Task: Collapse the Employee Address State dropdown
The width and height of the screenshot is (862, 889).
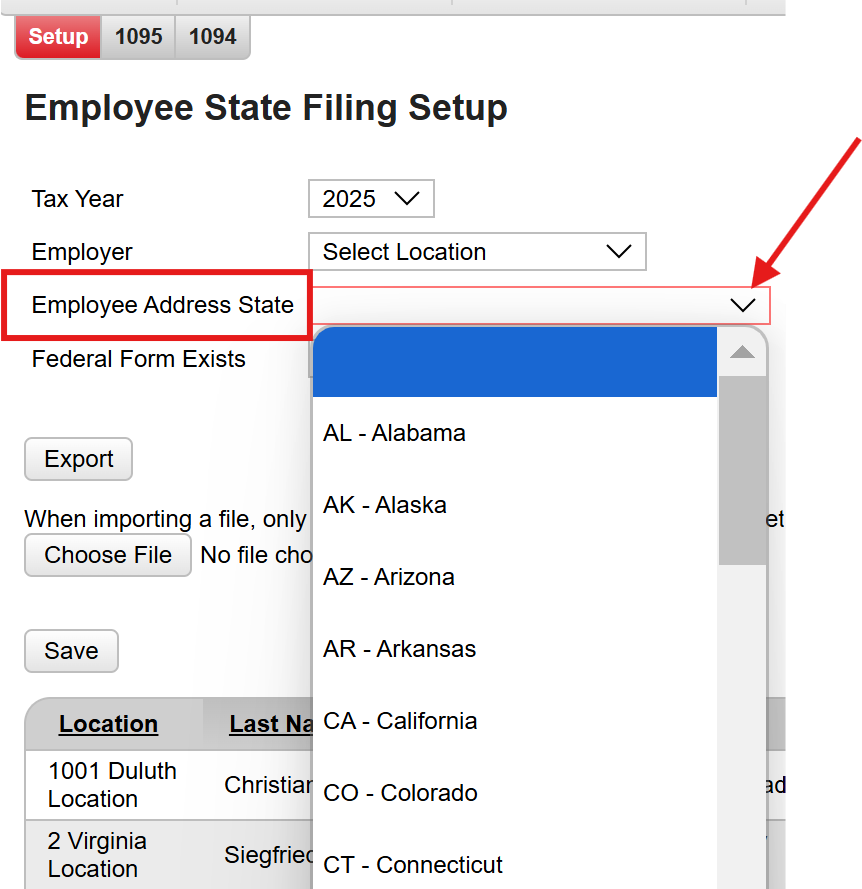Action: pos(742,304)
